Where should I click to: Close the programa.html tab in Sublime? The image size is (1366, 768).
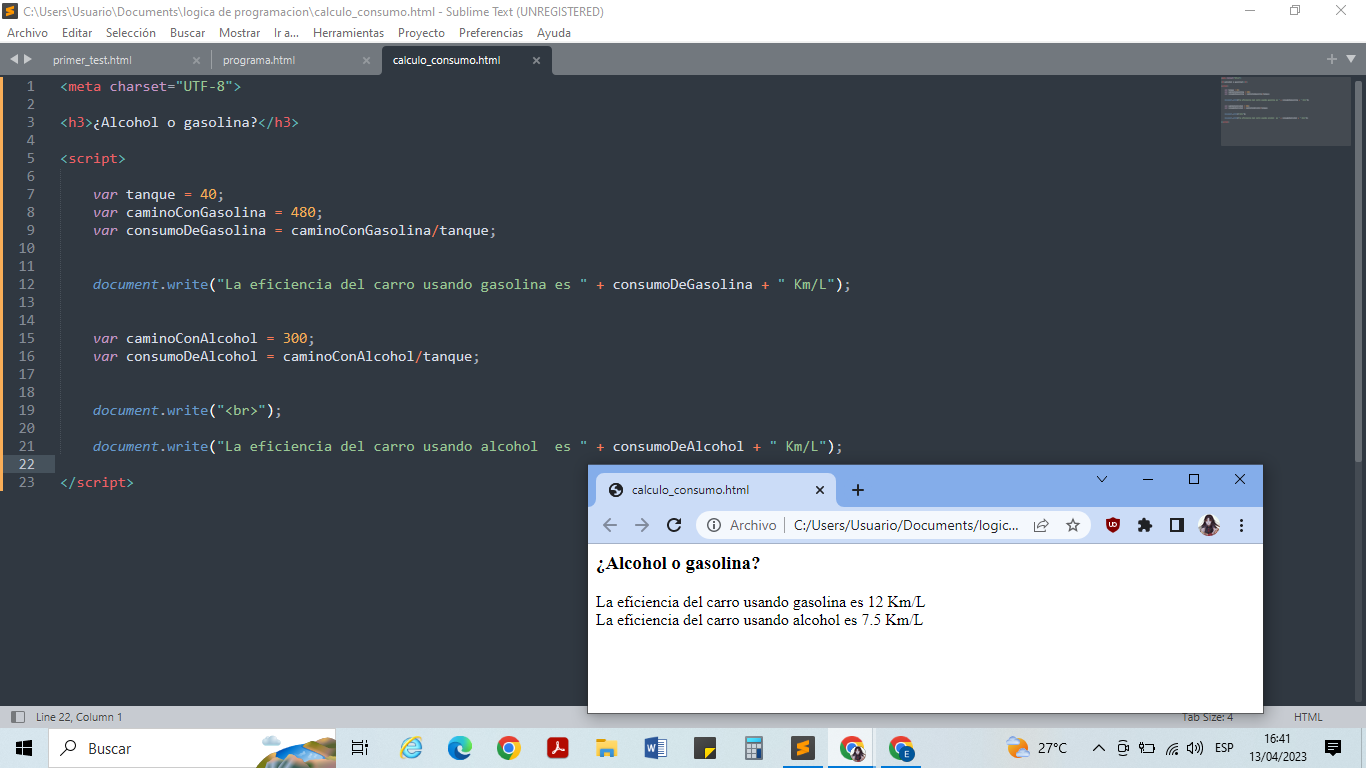click(366, 60)
